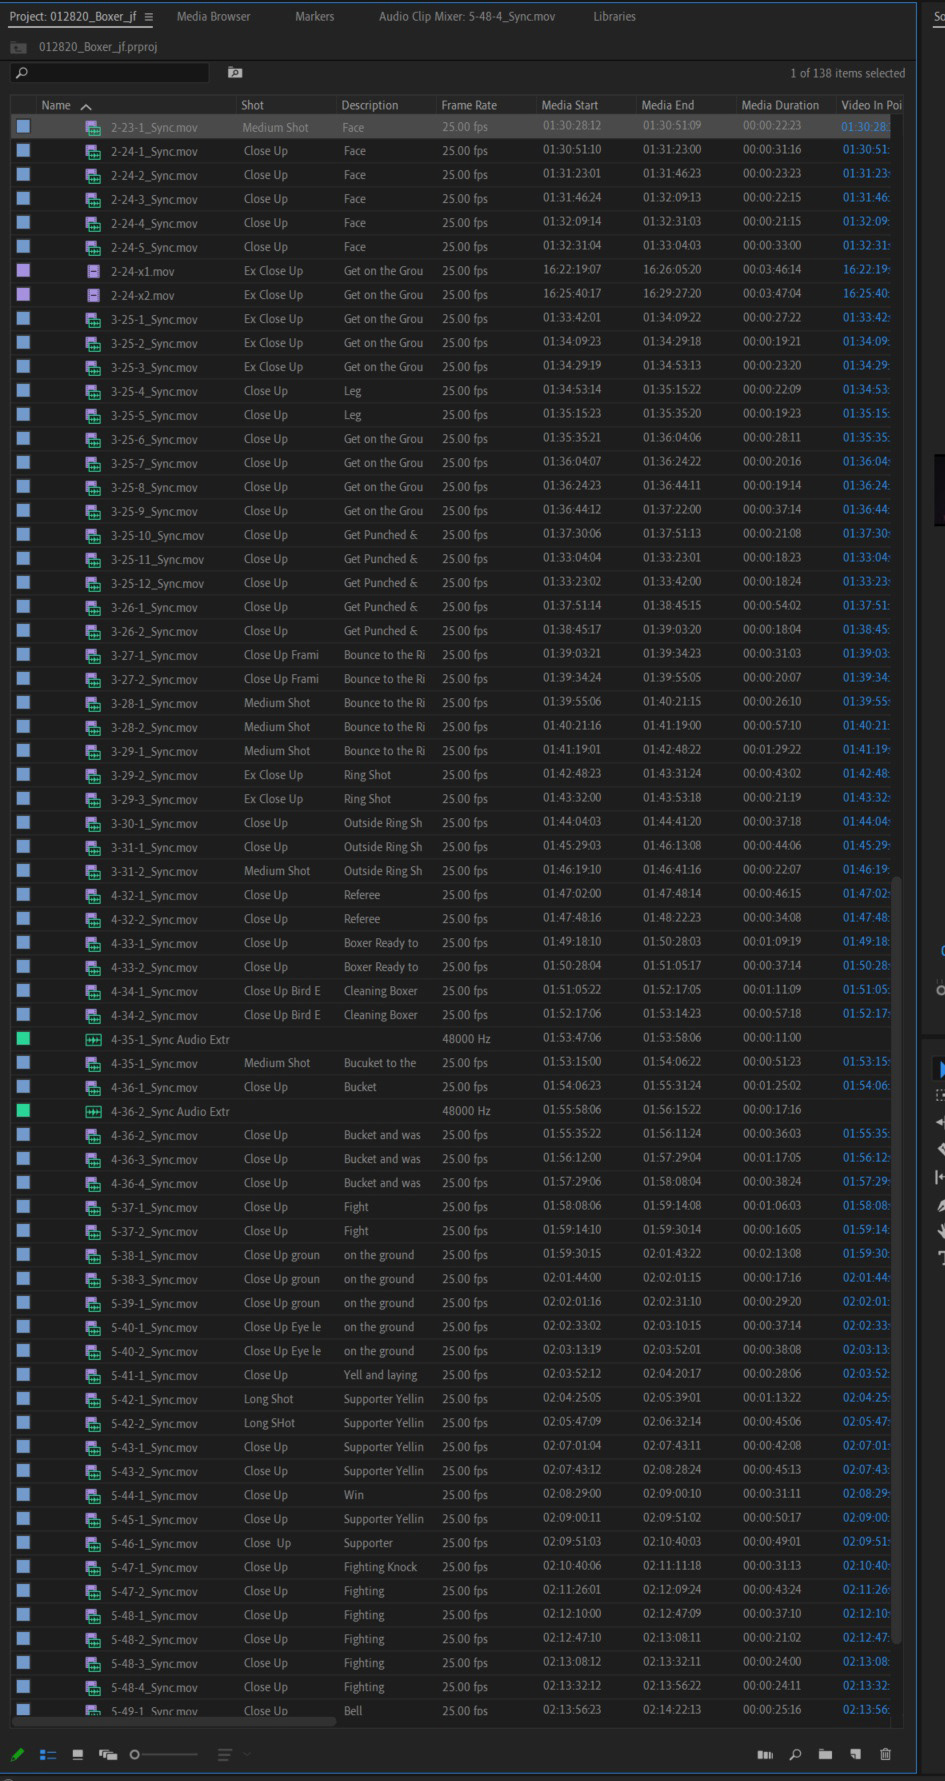945x1781 pixels.
Task: Click the horizontal scrollbar under the list
Action: tap(174, 1721)
